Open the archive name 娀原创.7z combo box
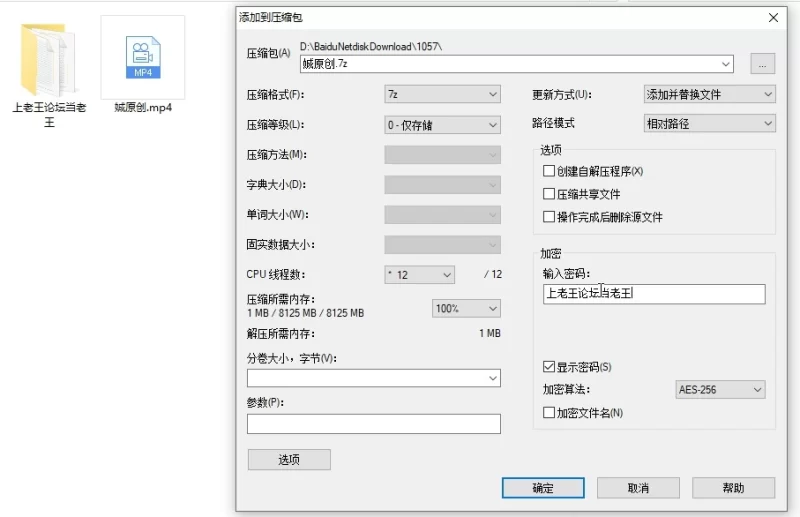The height and width of the screenshot is (517, 800). pyautogui.click(x=516, y=64)
